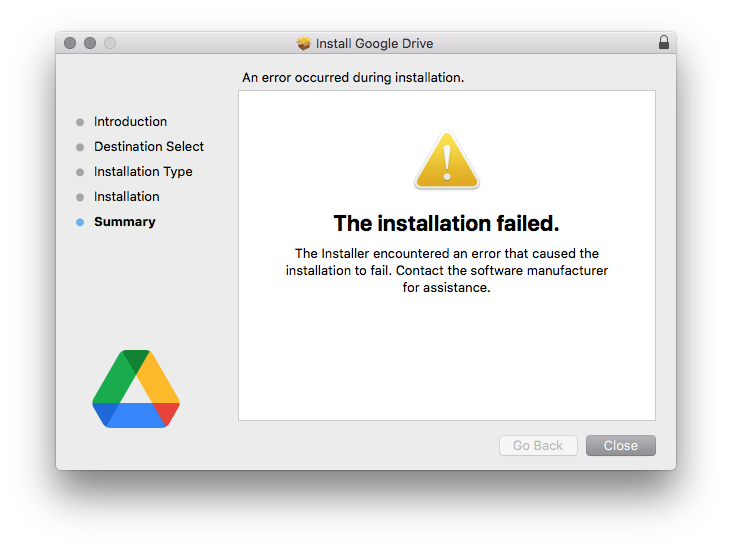Viewport: 732px width, 550px height.
Task: Click the yellow warning triangle icon
Action: tap(447, 161)
